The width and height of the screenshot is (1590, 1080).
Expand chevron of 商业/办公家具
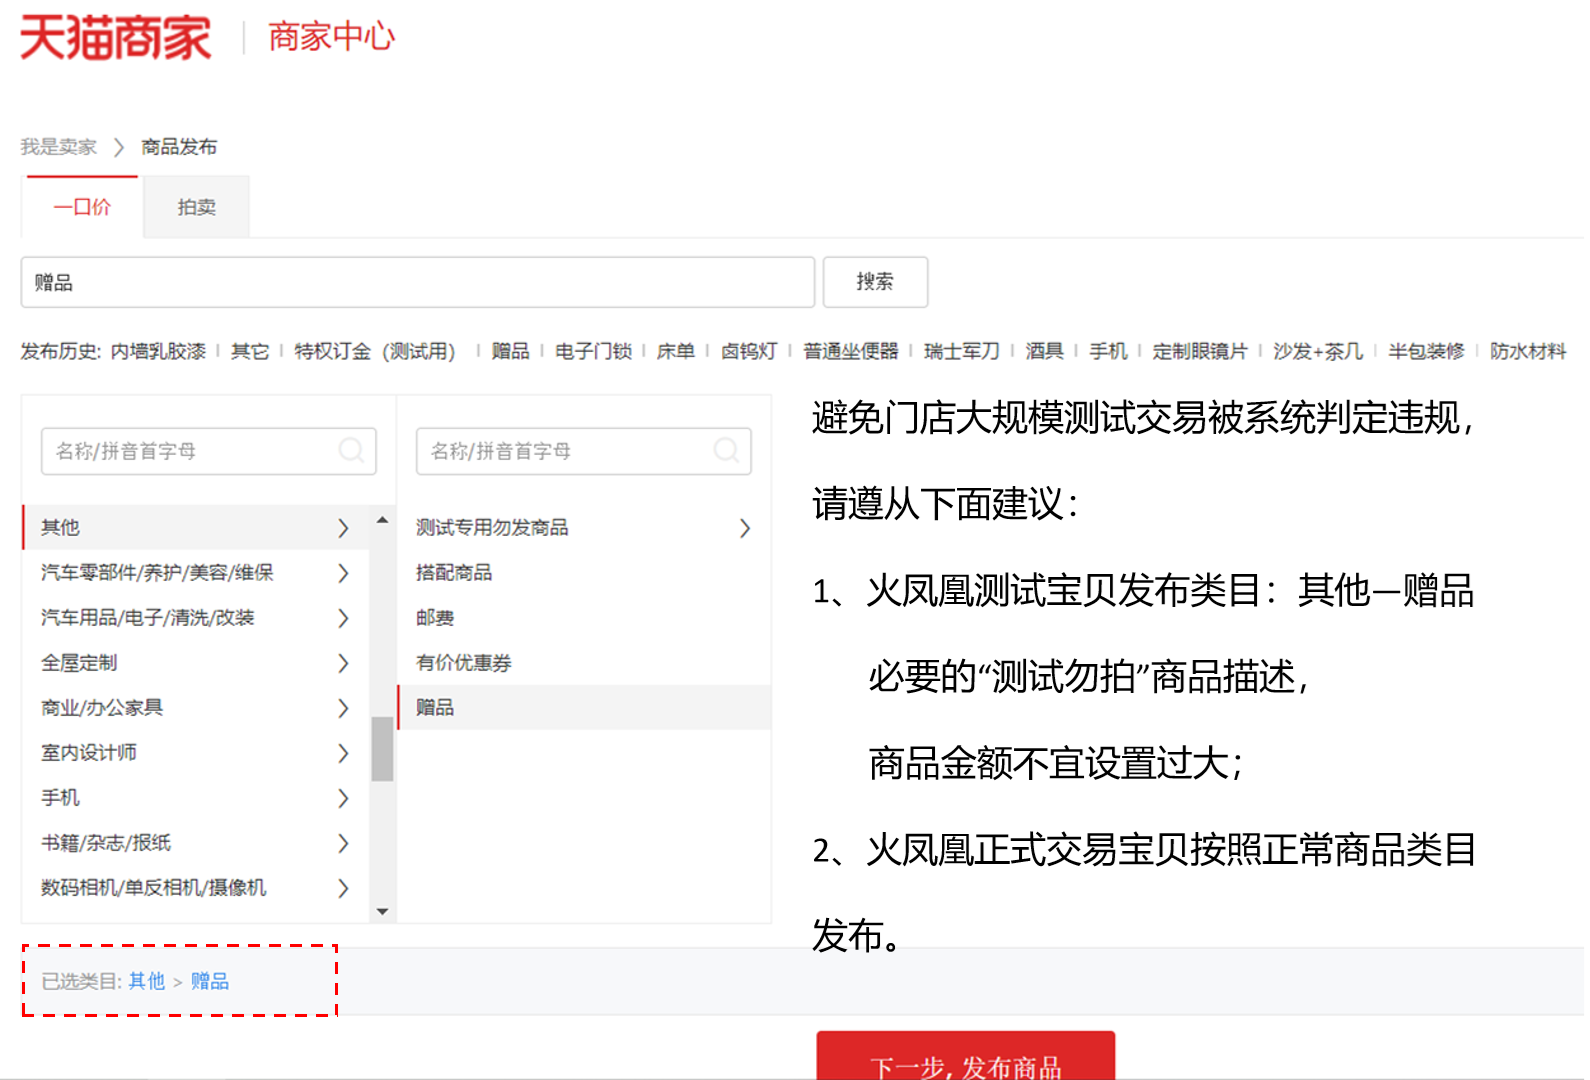[x=343, y=708]
